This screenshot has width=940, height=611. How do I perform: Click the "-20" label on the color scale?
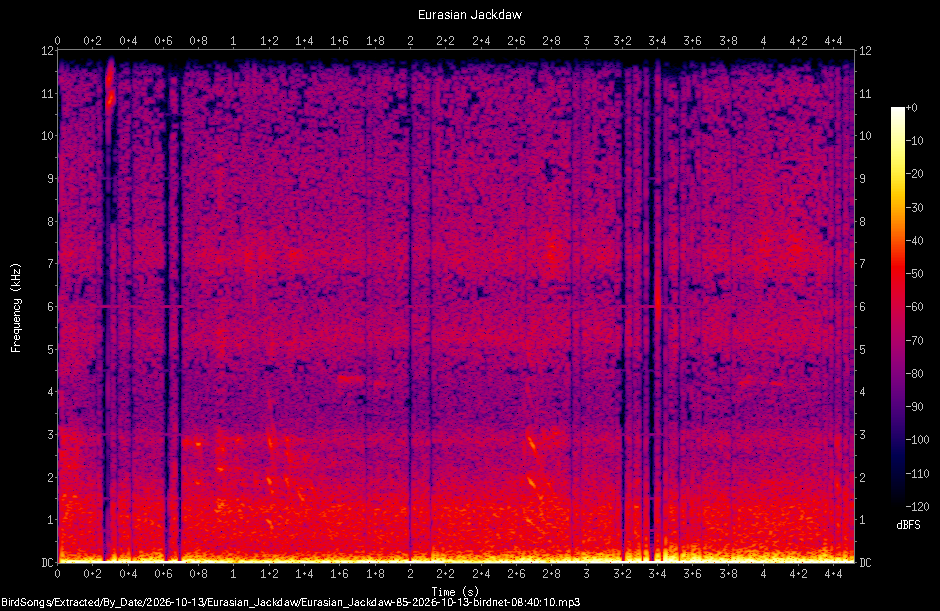click(914, 174)
